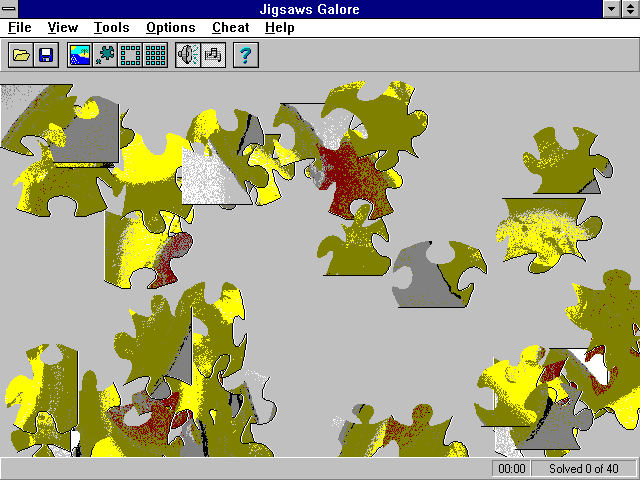Image resolution: width=640 pixels, height=480 pixels.
Task: Click the 'Solved 0 of 40' status text
Action: click(x=584, y=469)
